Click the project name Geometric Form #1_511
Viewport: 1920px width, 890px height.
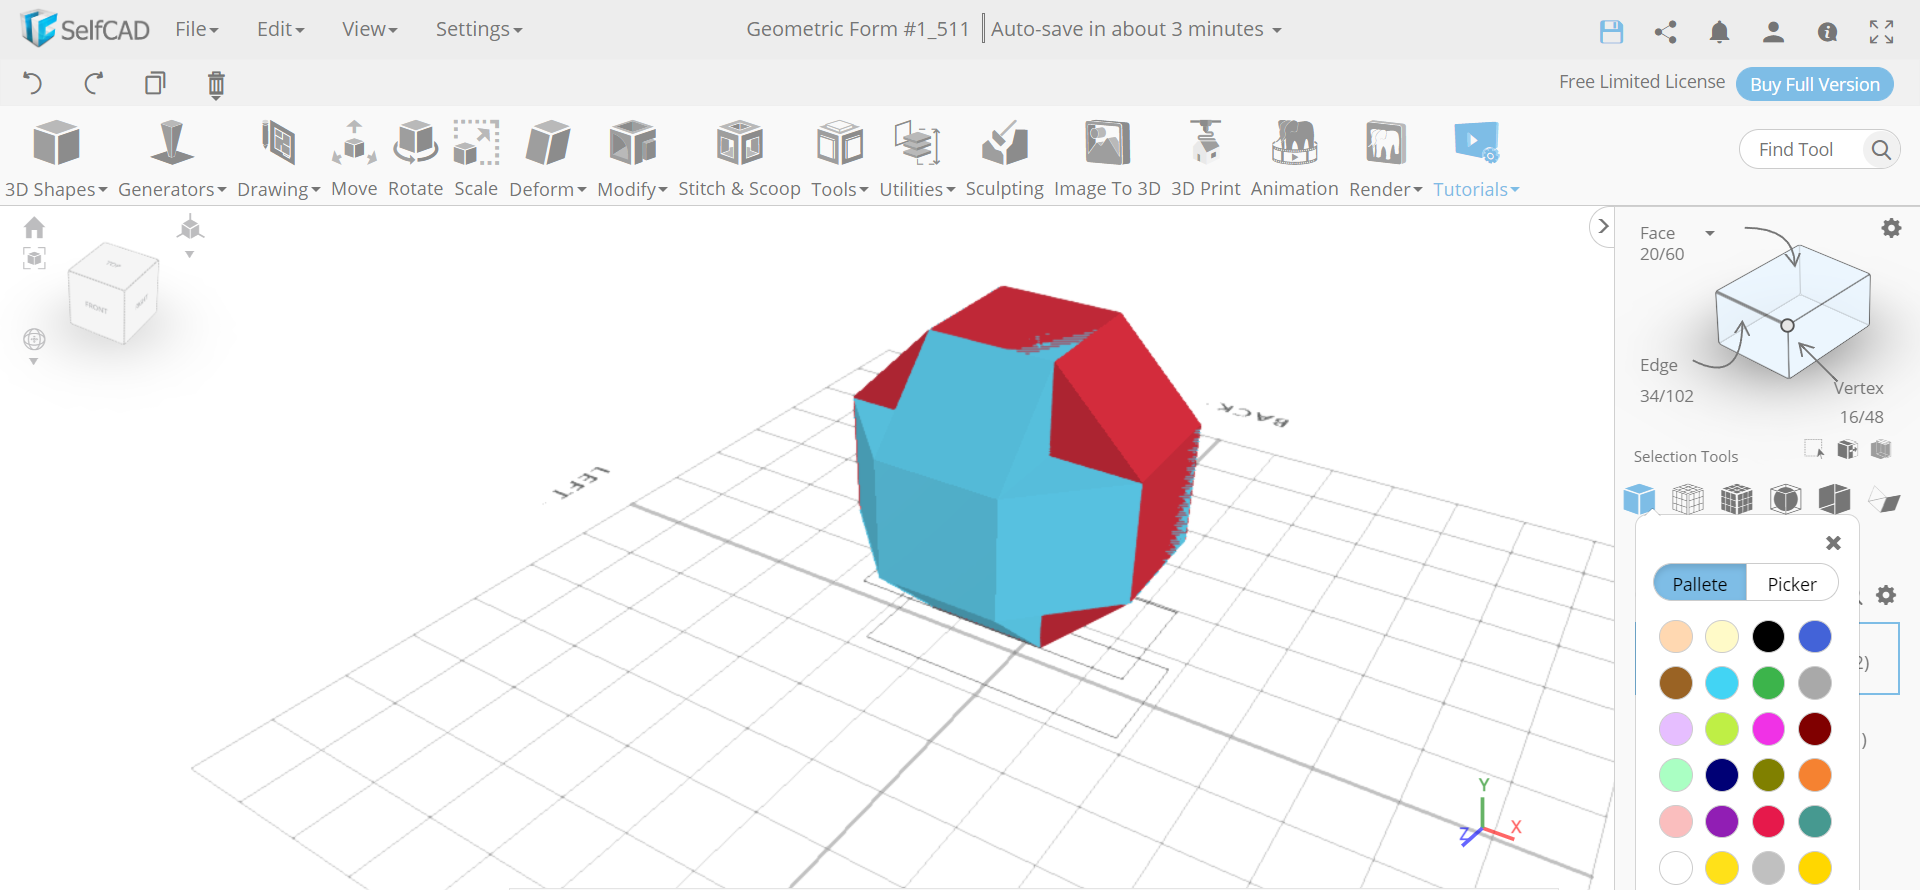pyautogui.click(x=858, y=29)
